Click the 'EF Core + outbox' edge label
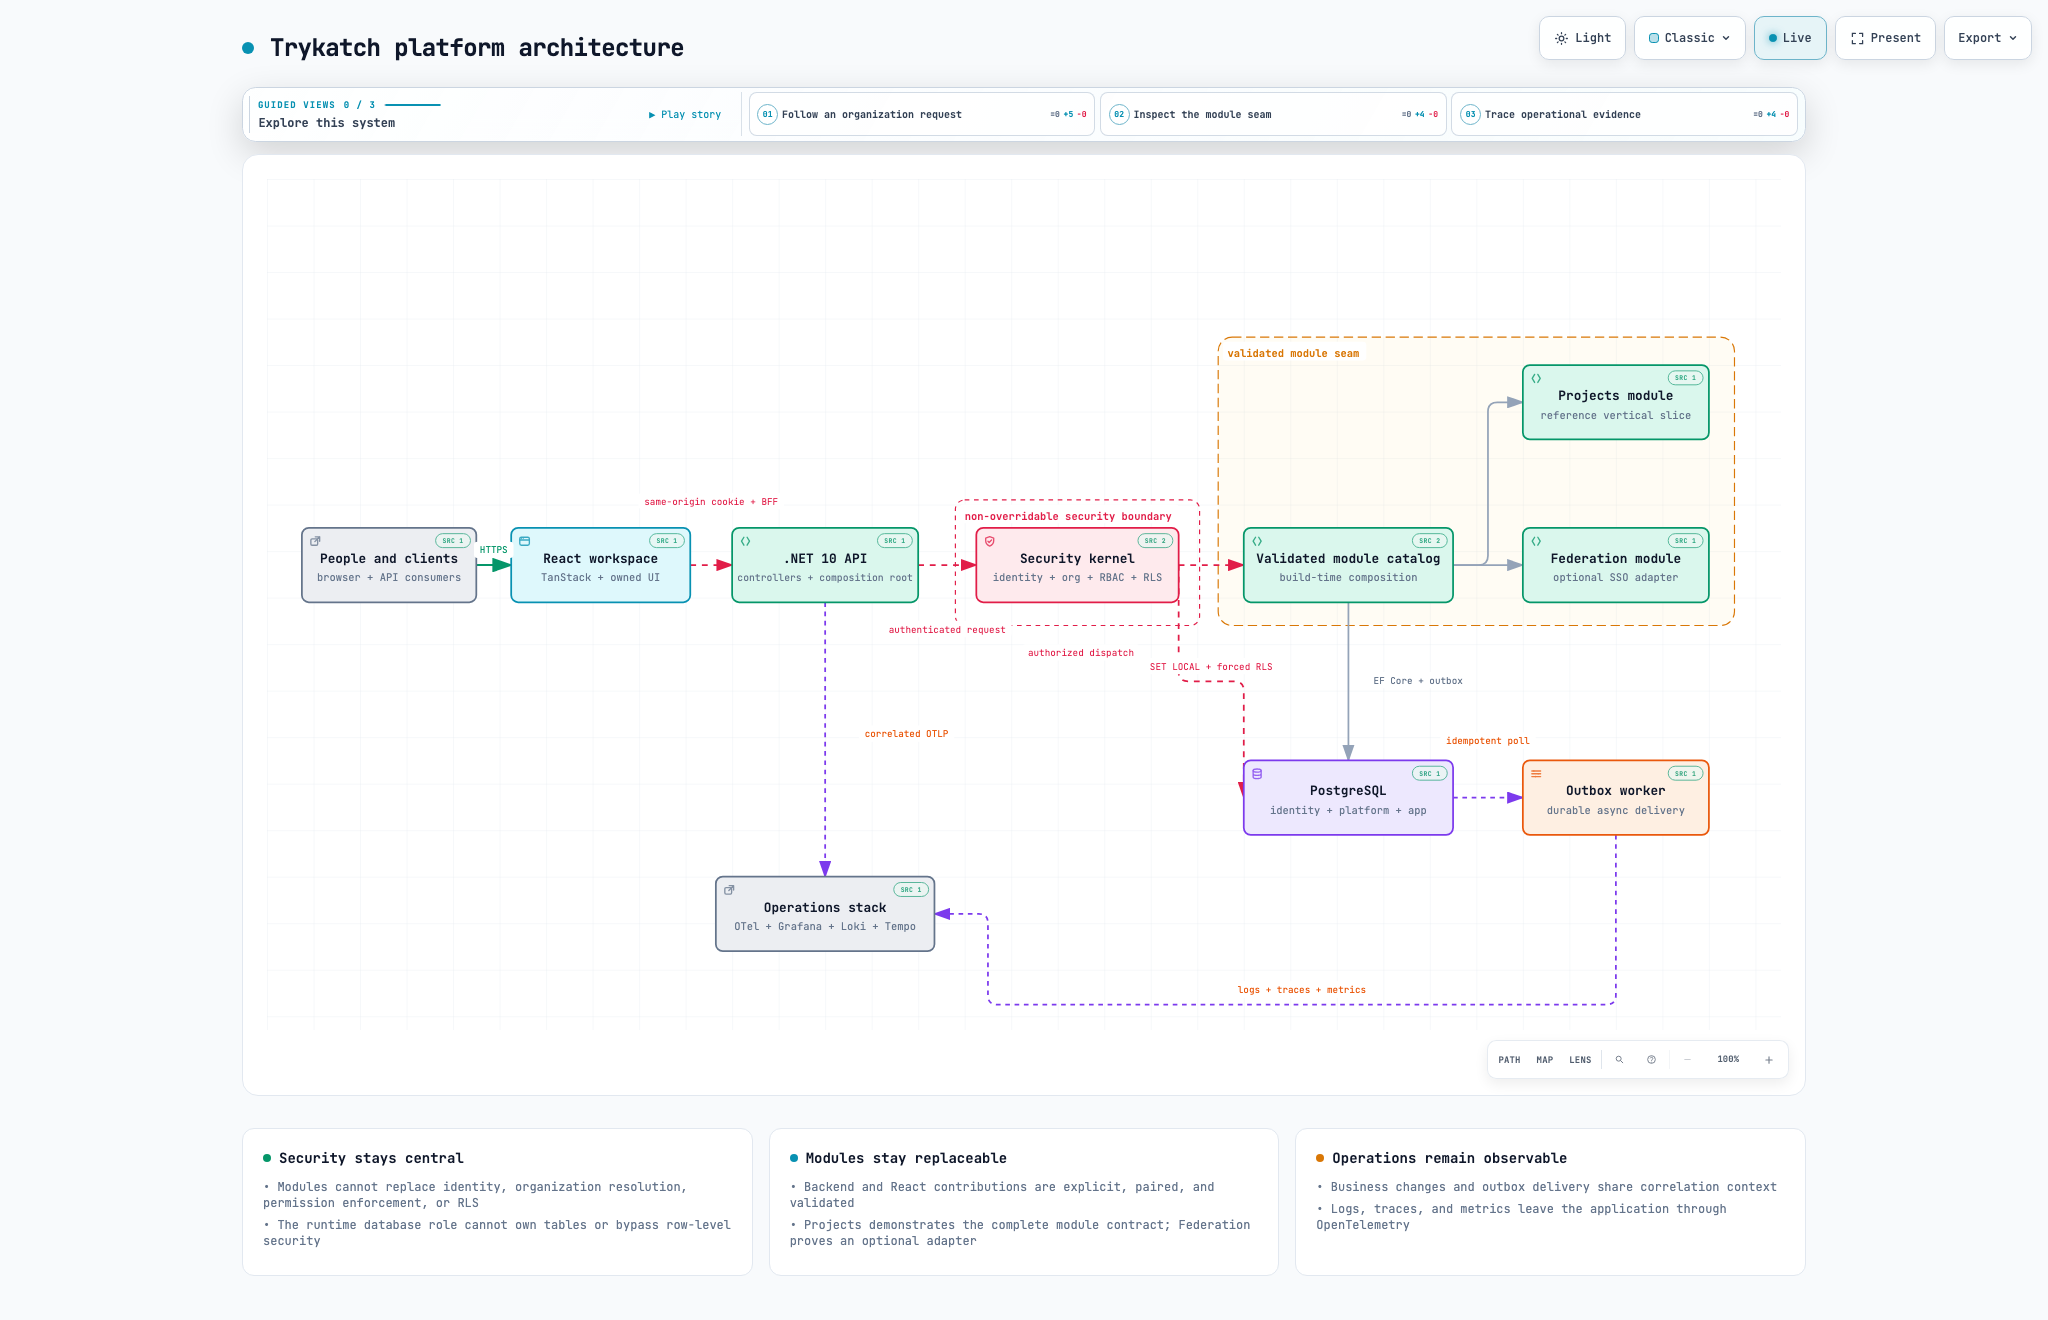Image resolution: width=2048 pixels, height=1320 pixels. pos(1418,681)
